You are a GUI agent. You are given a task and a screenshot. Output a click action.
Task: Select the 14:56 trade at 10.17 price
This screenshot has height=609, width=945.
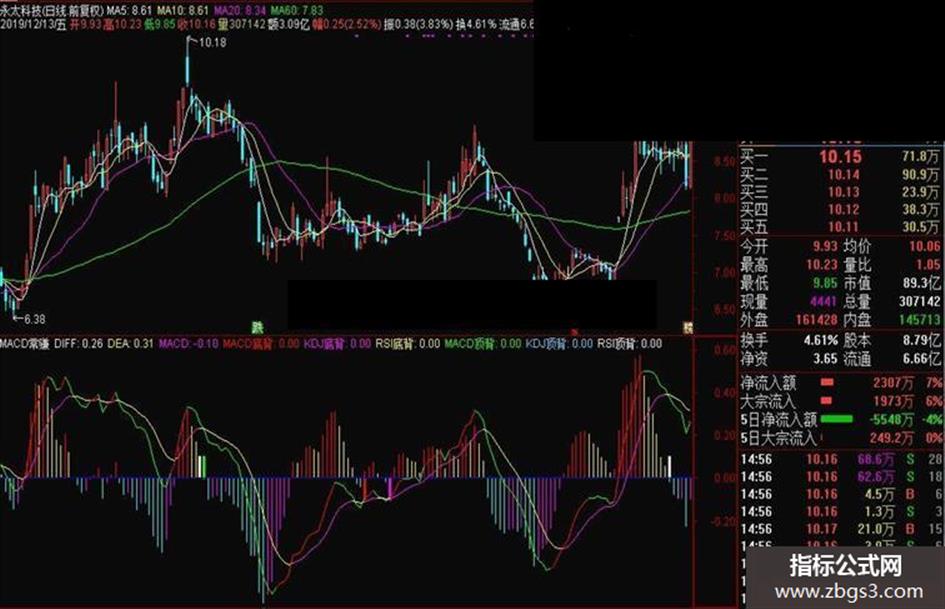click(841, 529)
